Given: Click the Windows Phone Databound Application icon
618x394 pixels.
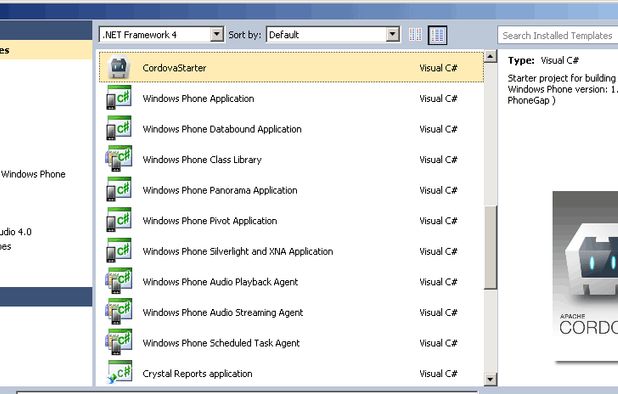Looking at the screenshot, I should tap(119, 128).
